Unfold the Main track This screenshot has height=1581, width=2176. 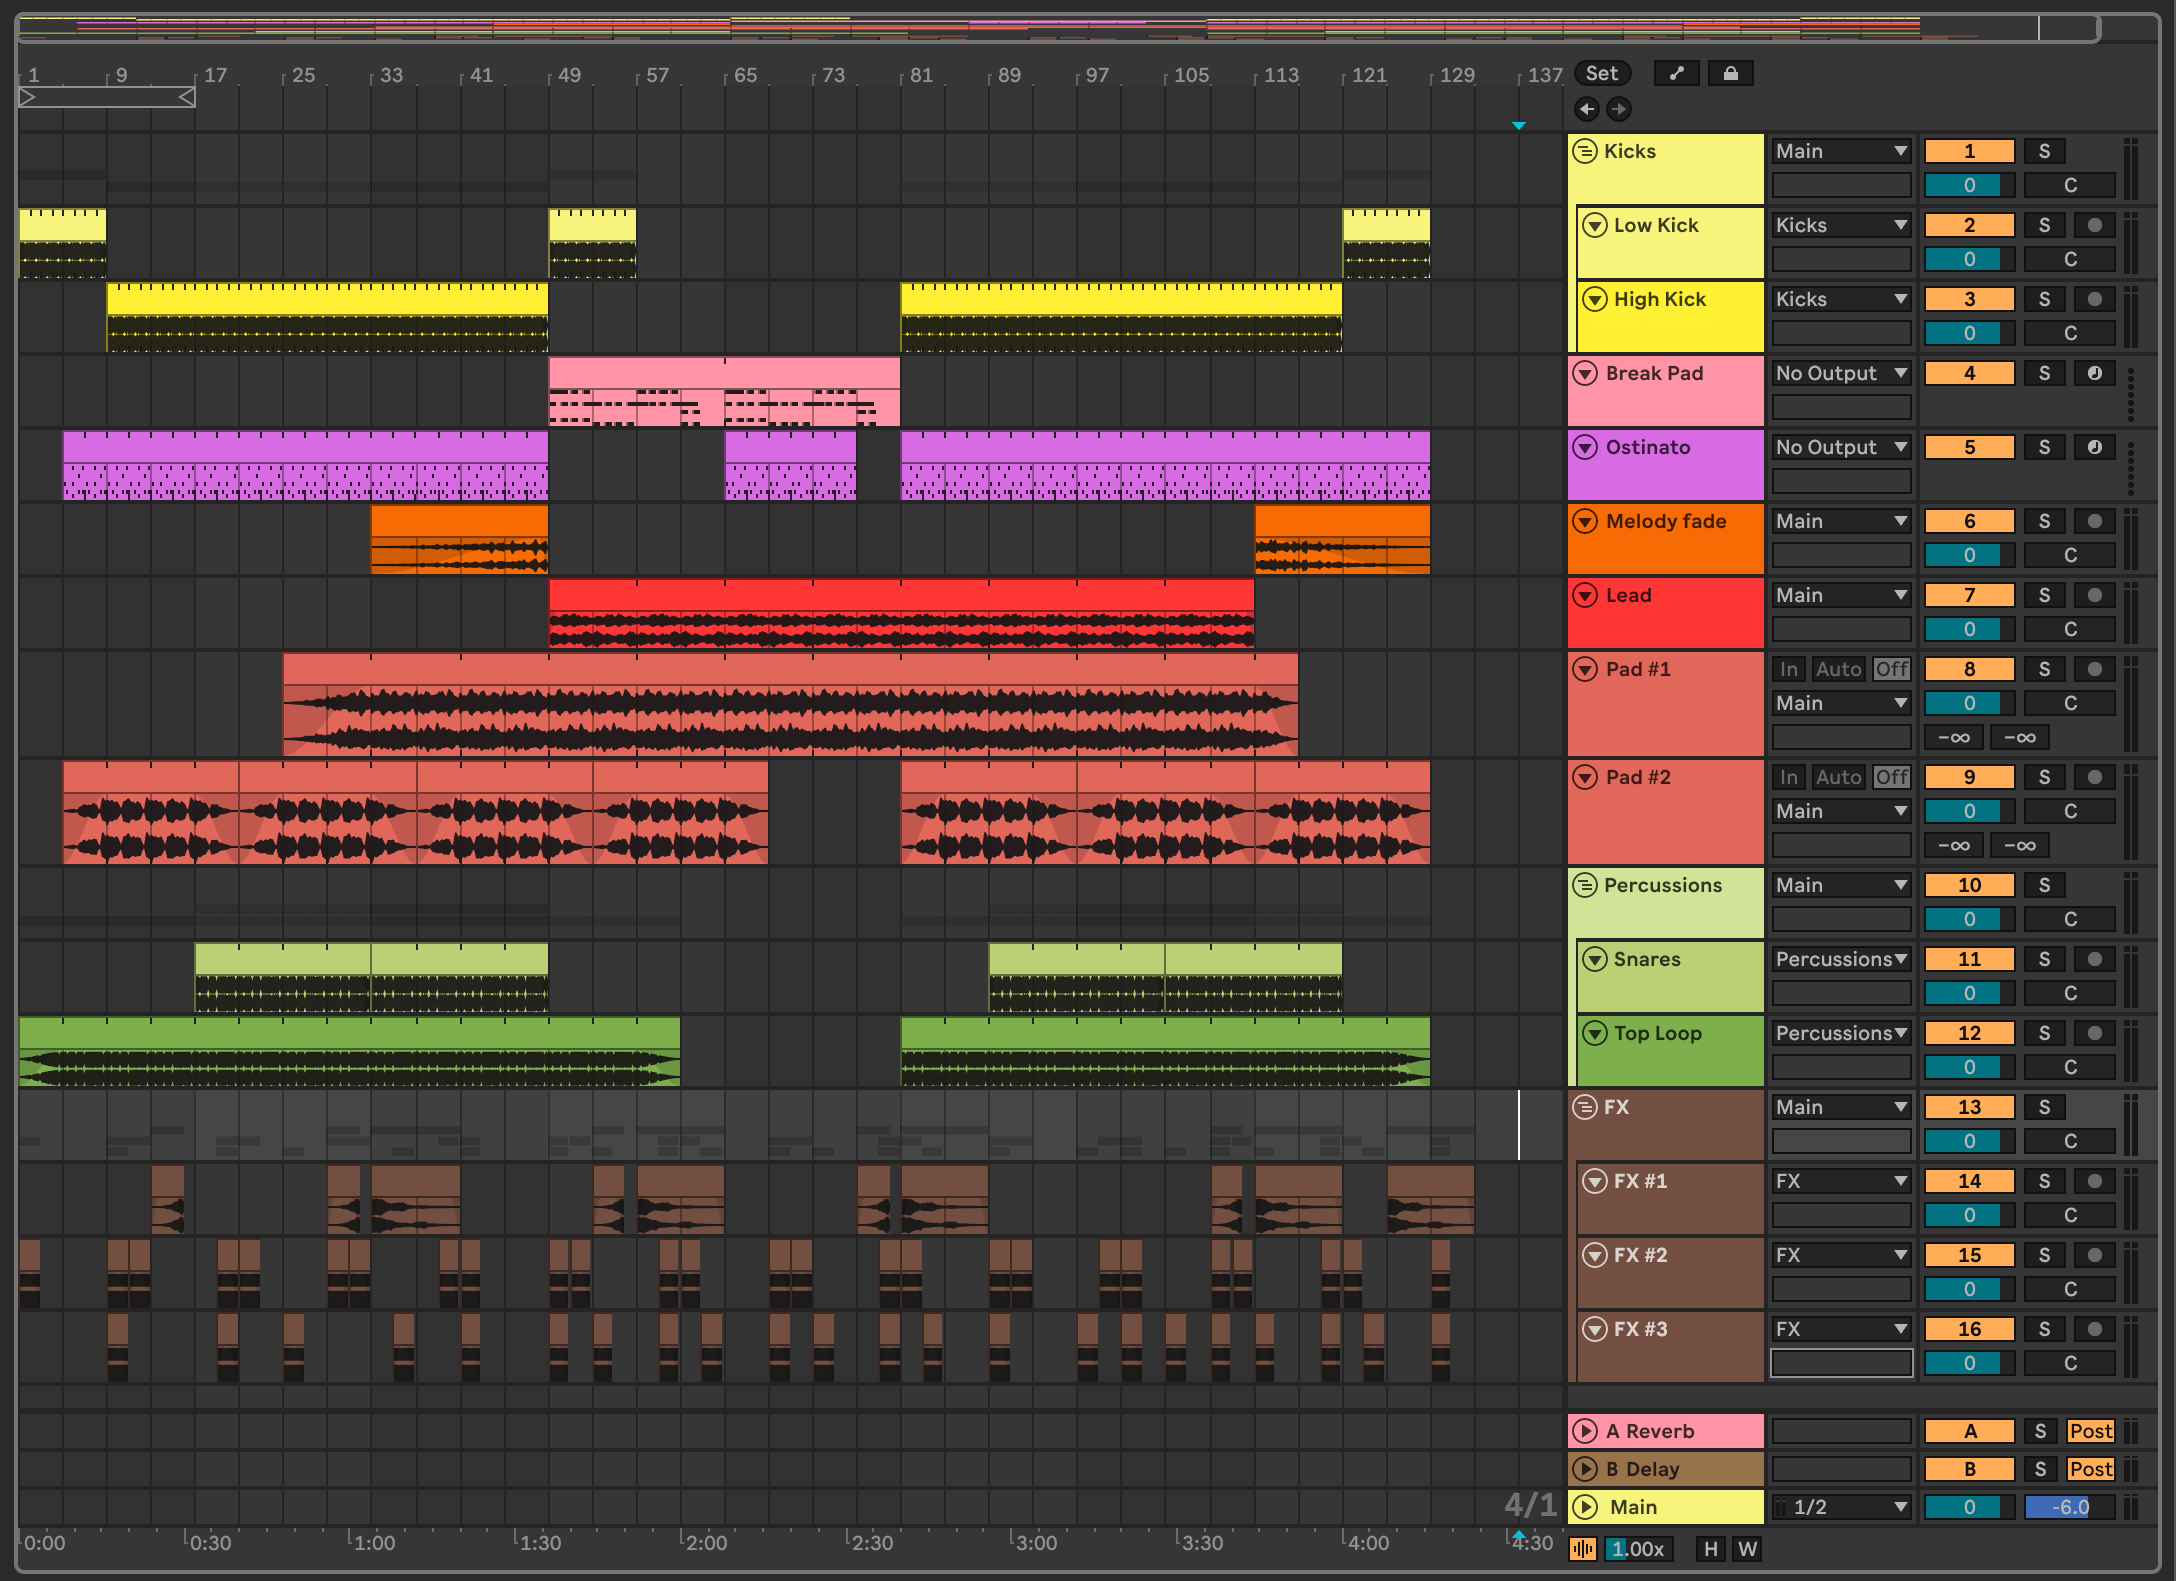point(1585,1507)
